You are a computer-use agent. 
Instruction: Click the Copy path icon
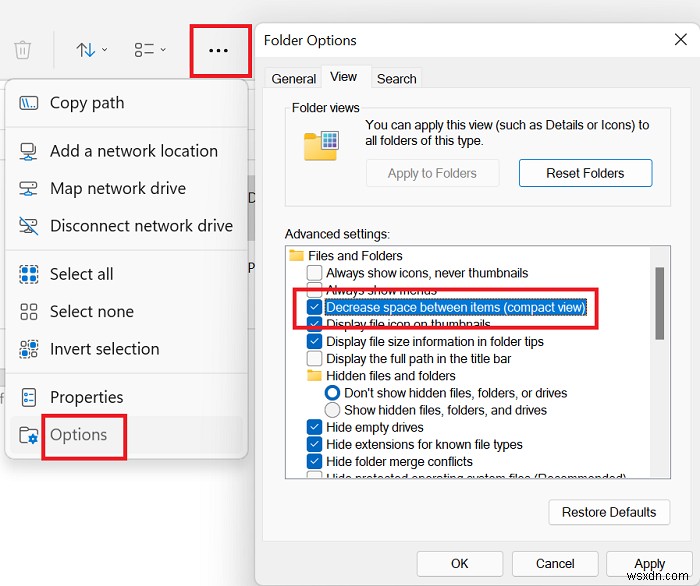tap(29, 103)
